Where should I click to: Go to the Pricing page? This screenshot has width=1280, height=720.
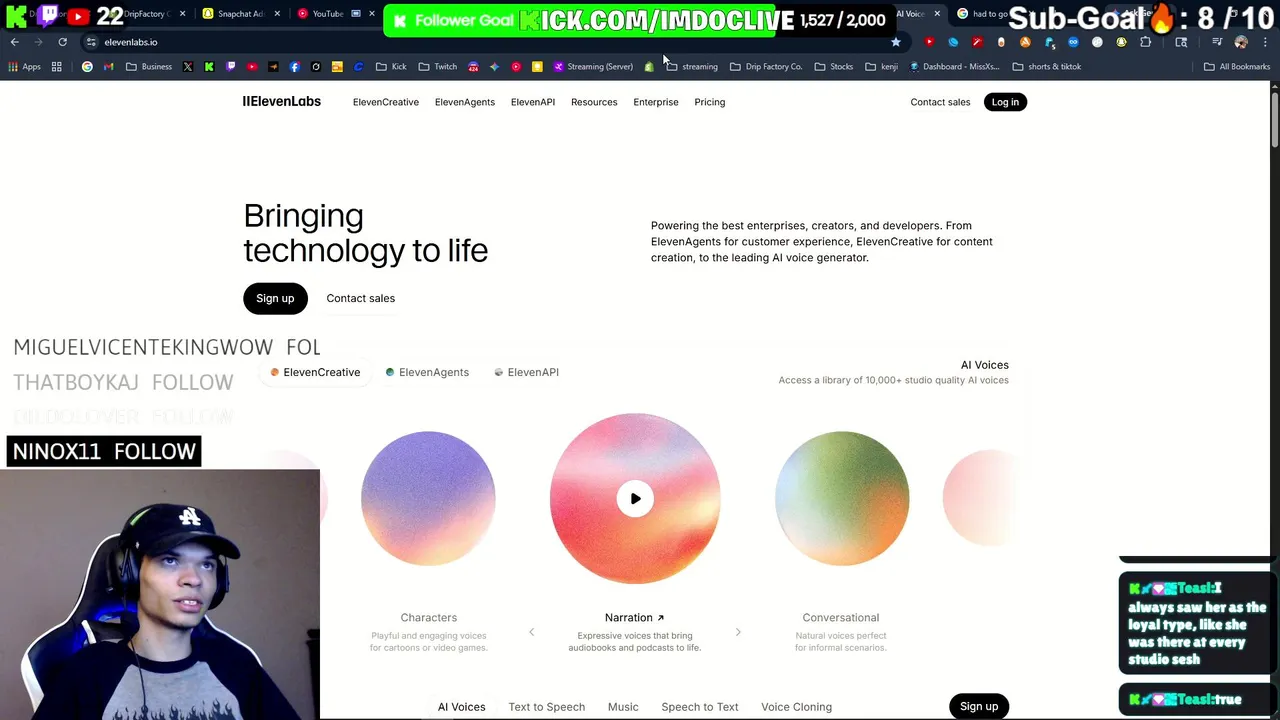(709, 102)
